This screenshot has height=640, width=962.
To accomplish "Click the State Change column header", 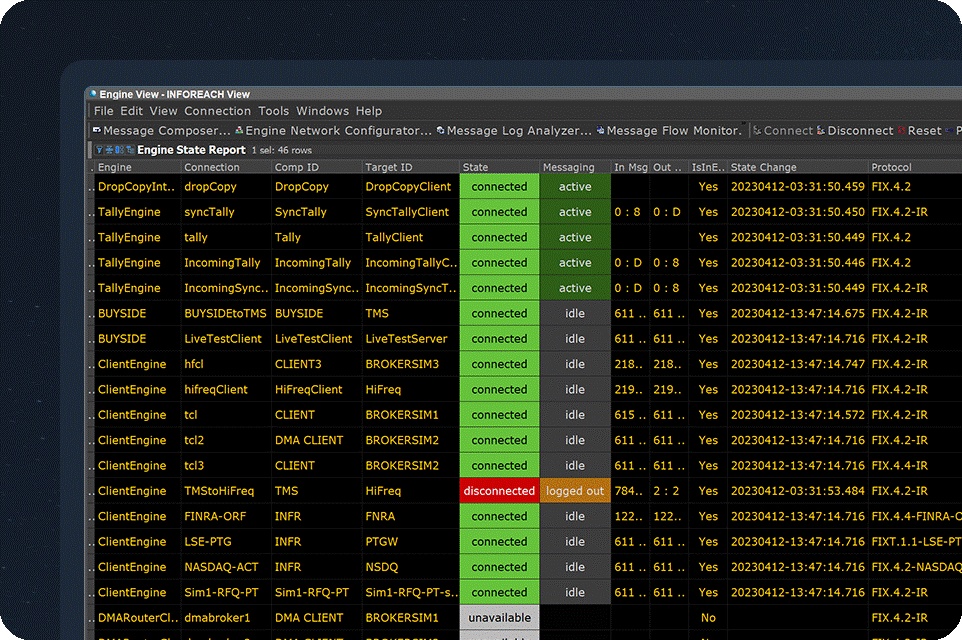I will click(798, 167).
